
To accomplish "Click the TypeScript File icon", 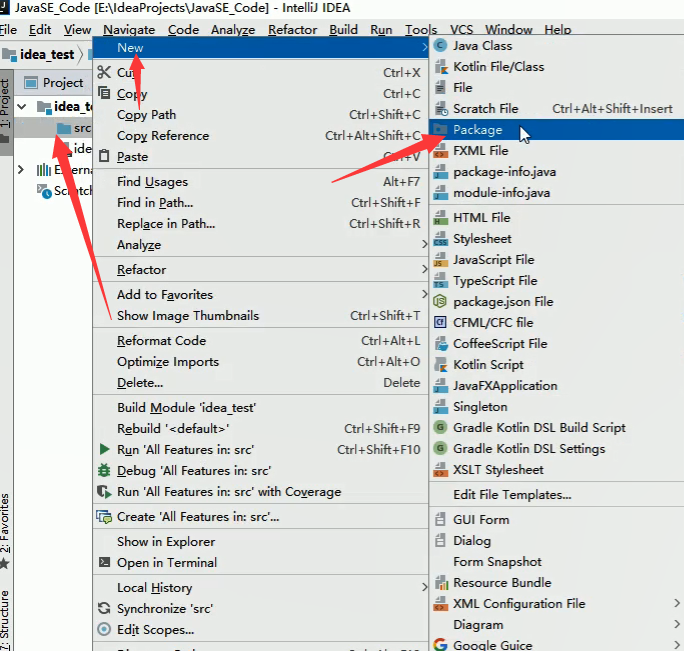I will [441, 281].
